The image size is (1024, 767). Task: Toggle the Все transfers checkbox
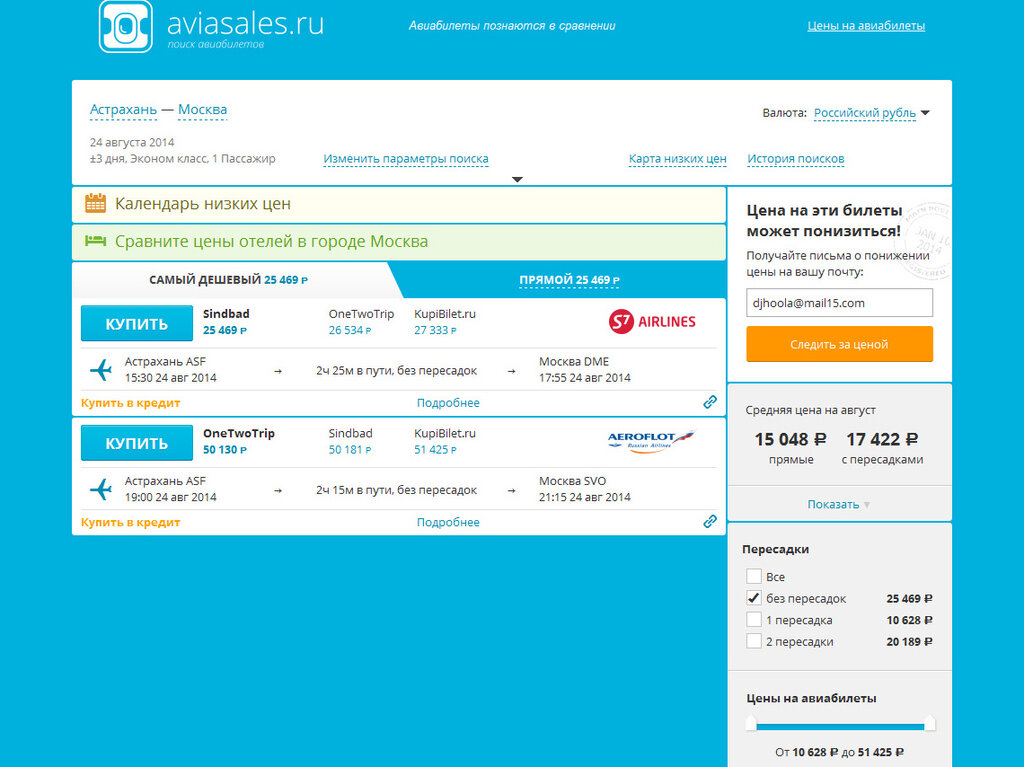pos(754,576)
